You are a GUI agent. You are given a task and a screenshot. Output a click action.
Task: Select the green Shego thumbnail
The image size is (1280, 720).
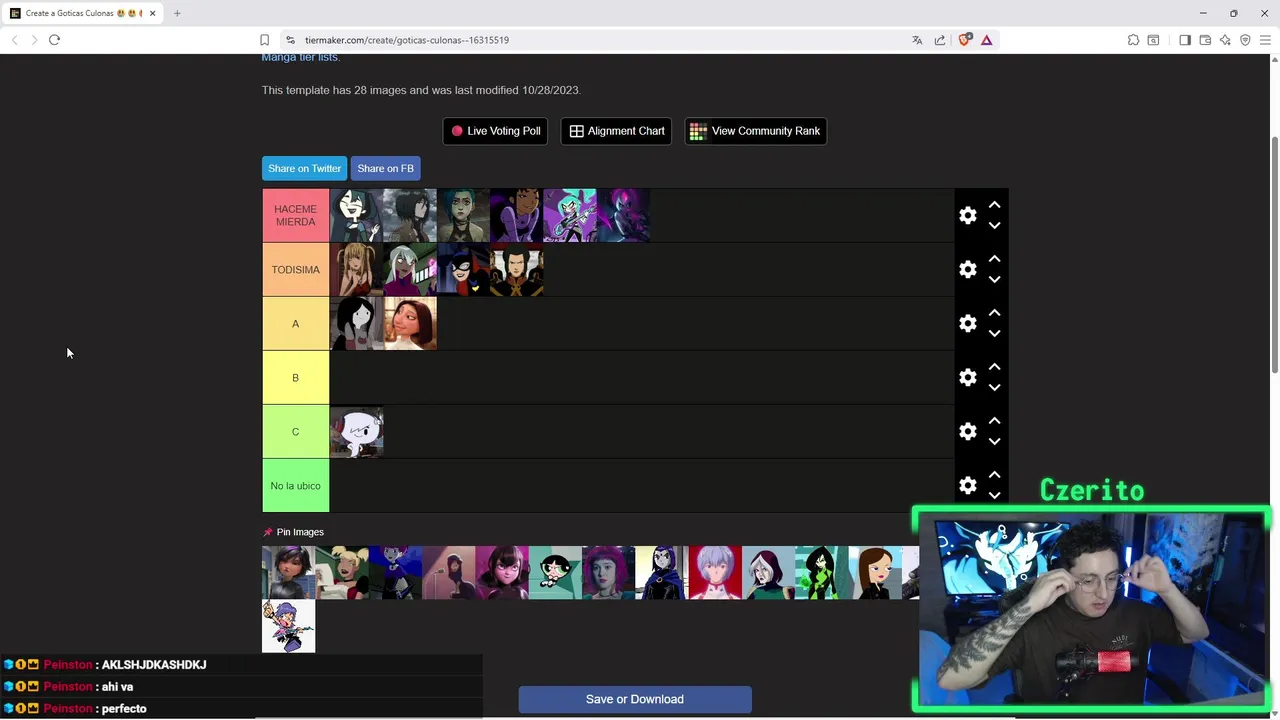[822, 572]
